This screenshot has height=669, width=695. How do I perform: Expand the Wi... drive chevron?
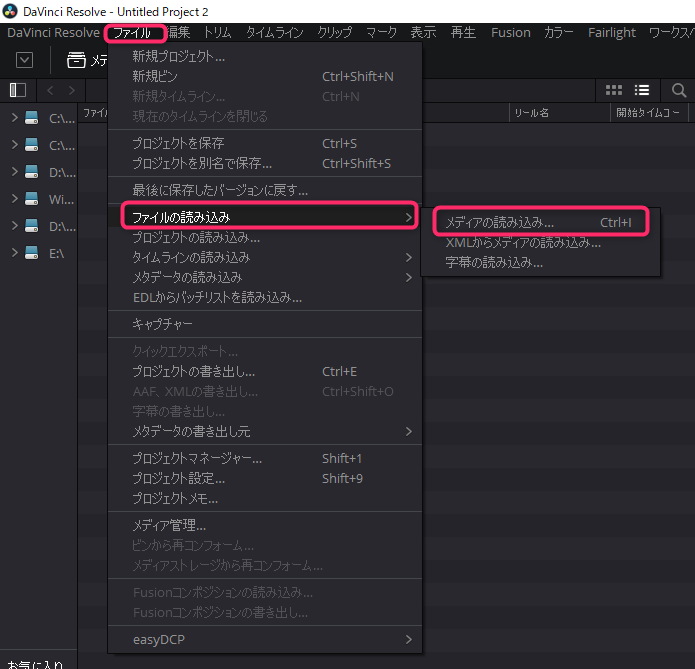[15, 199]
